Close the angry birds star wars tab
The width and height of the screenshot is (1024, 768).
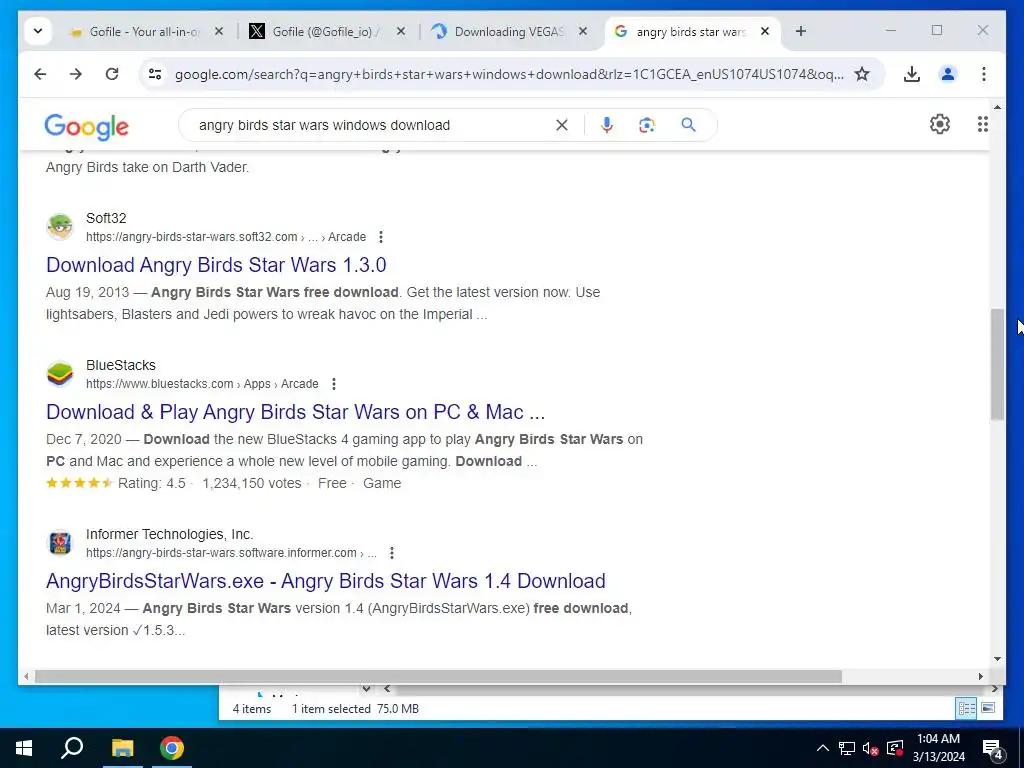tap(765, 31)
